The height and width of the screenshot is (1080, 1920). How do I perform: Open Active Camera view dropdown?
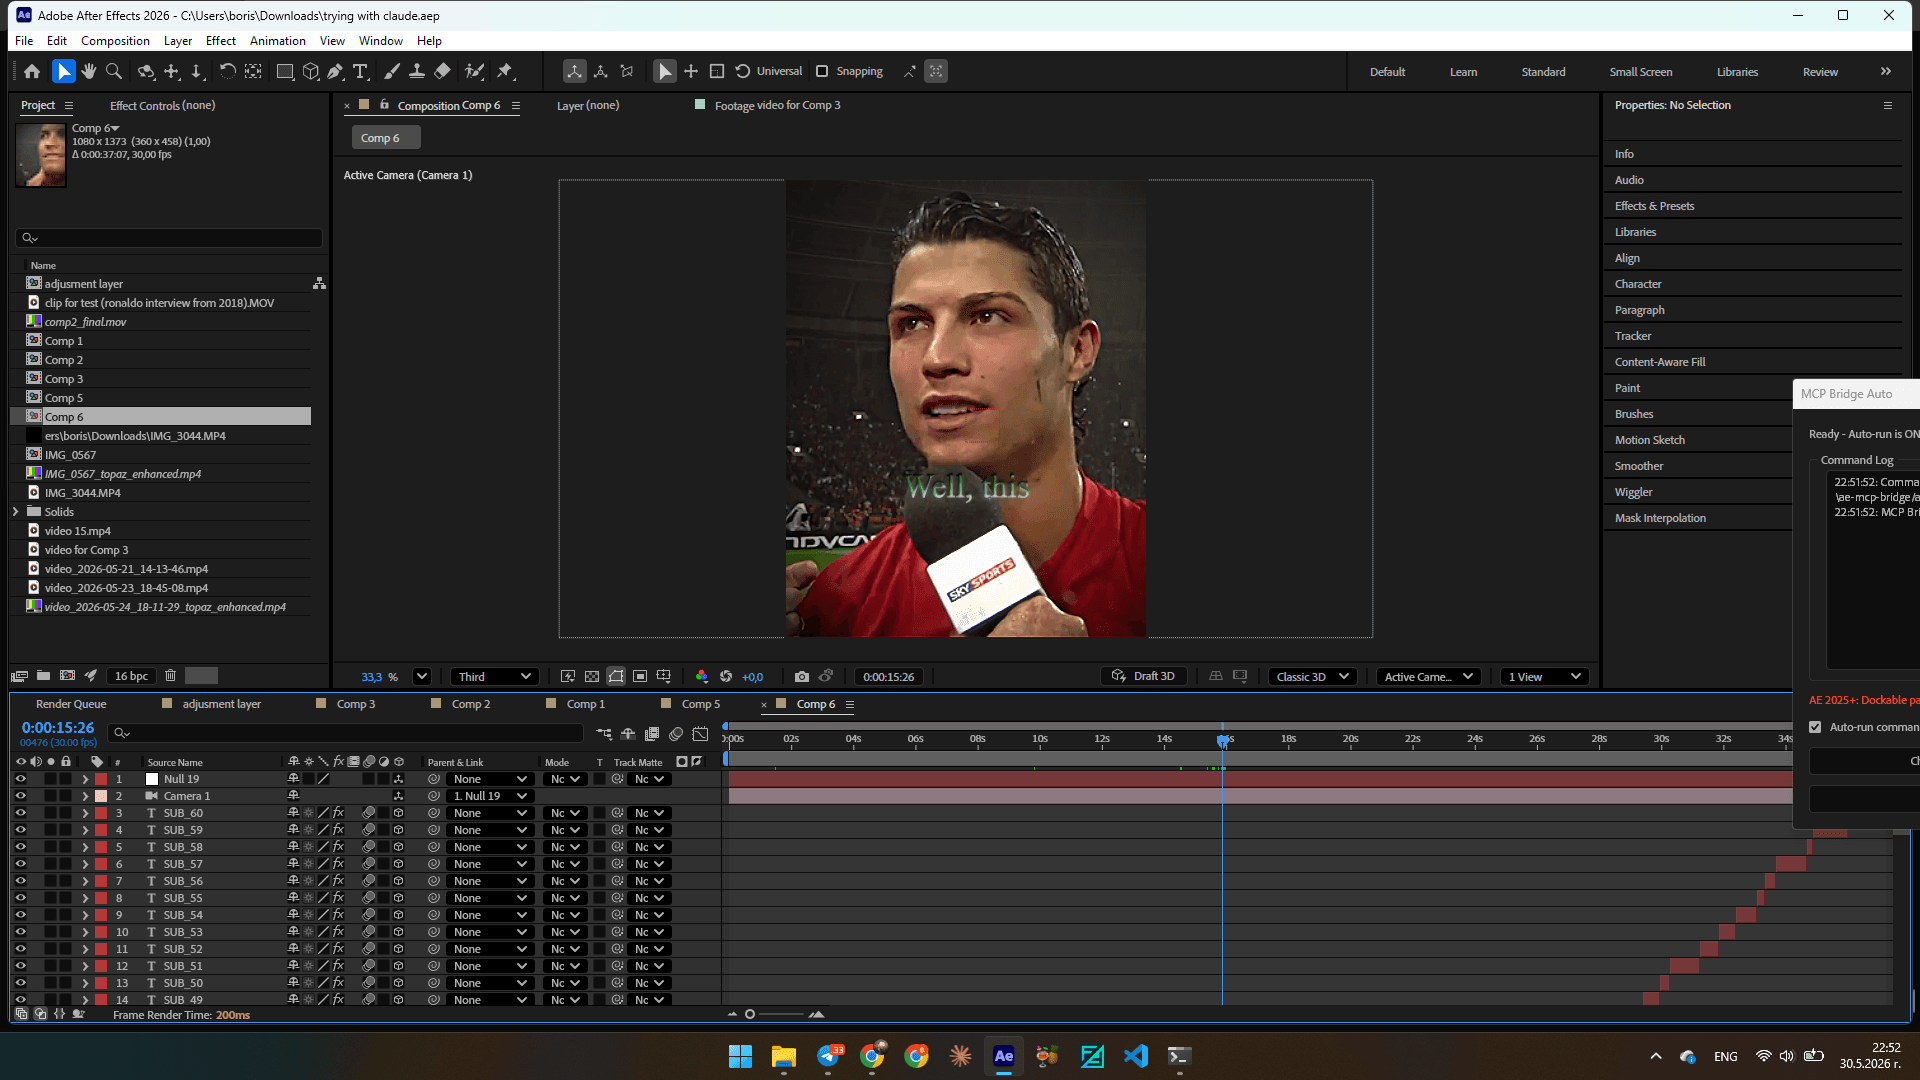pos(1429,677)
